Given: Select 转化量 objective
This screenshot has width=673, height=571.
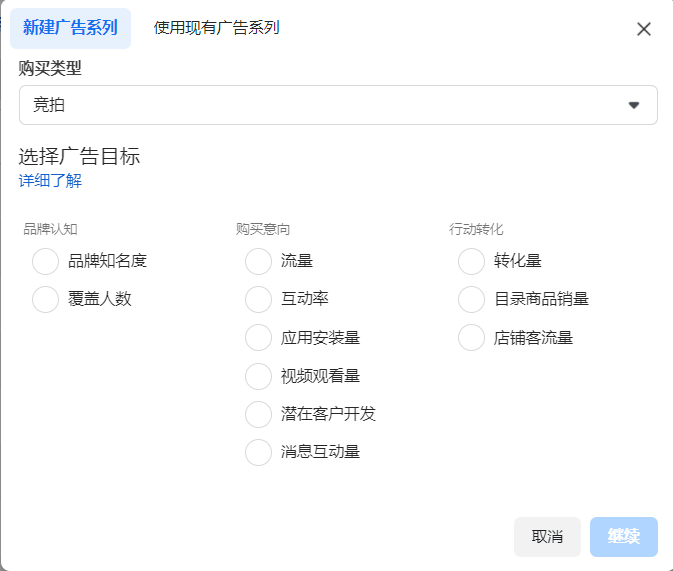Looking at the screenshot, I should click(472, 261).
